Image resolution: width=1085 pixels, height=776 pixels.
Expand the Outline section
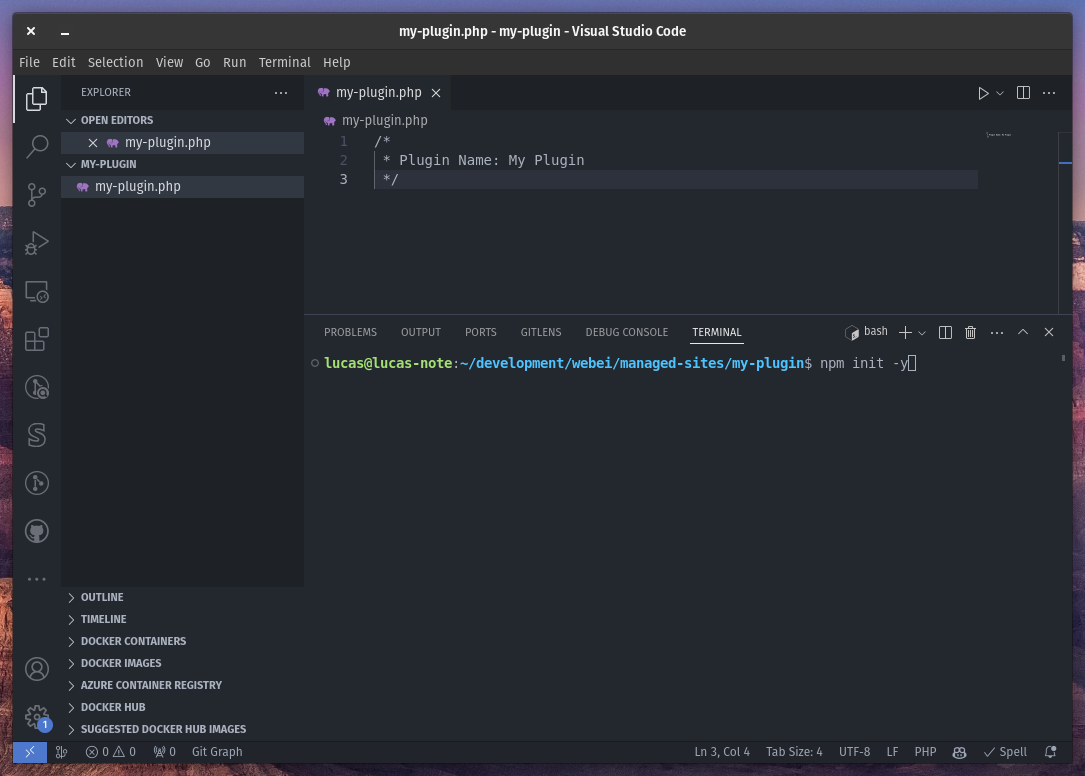coord(183,597)
